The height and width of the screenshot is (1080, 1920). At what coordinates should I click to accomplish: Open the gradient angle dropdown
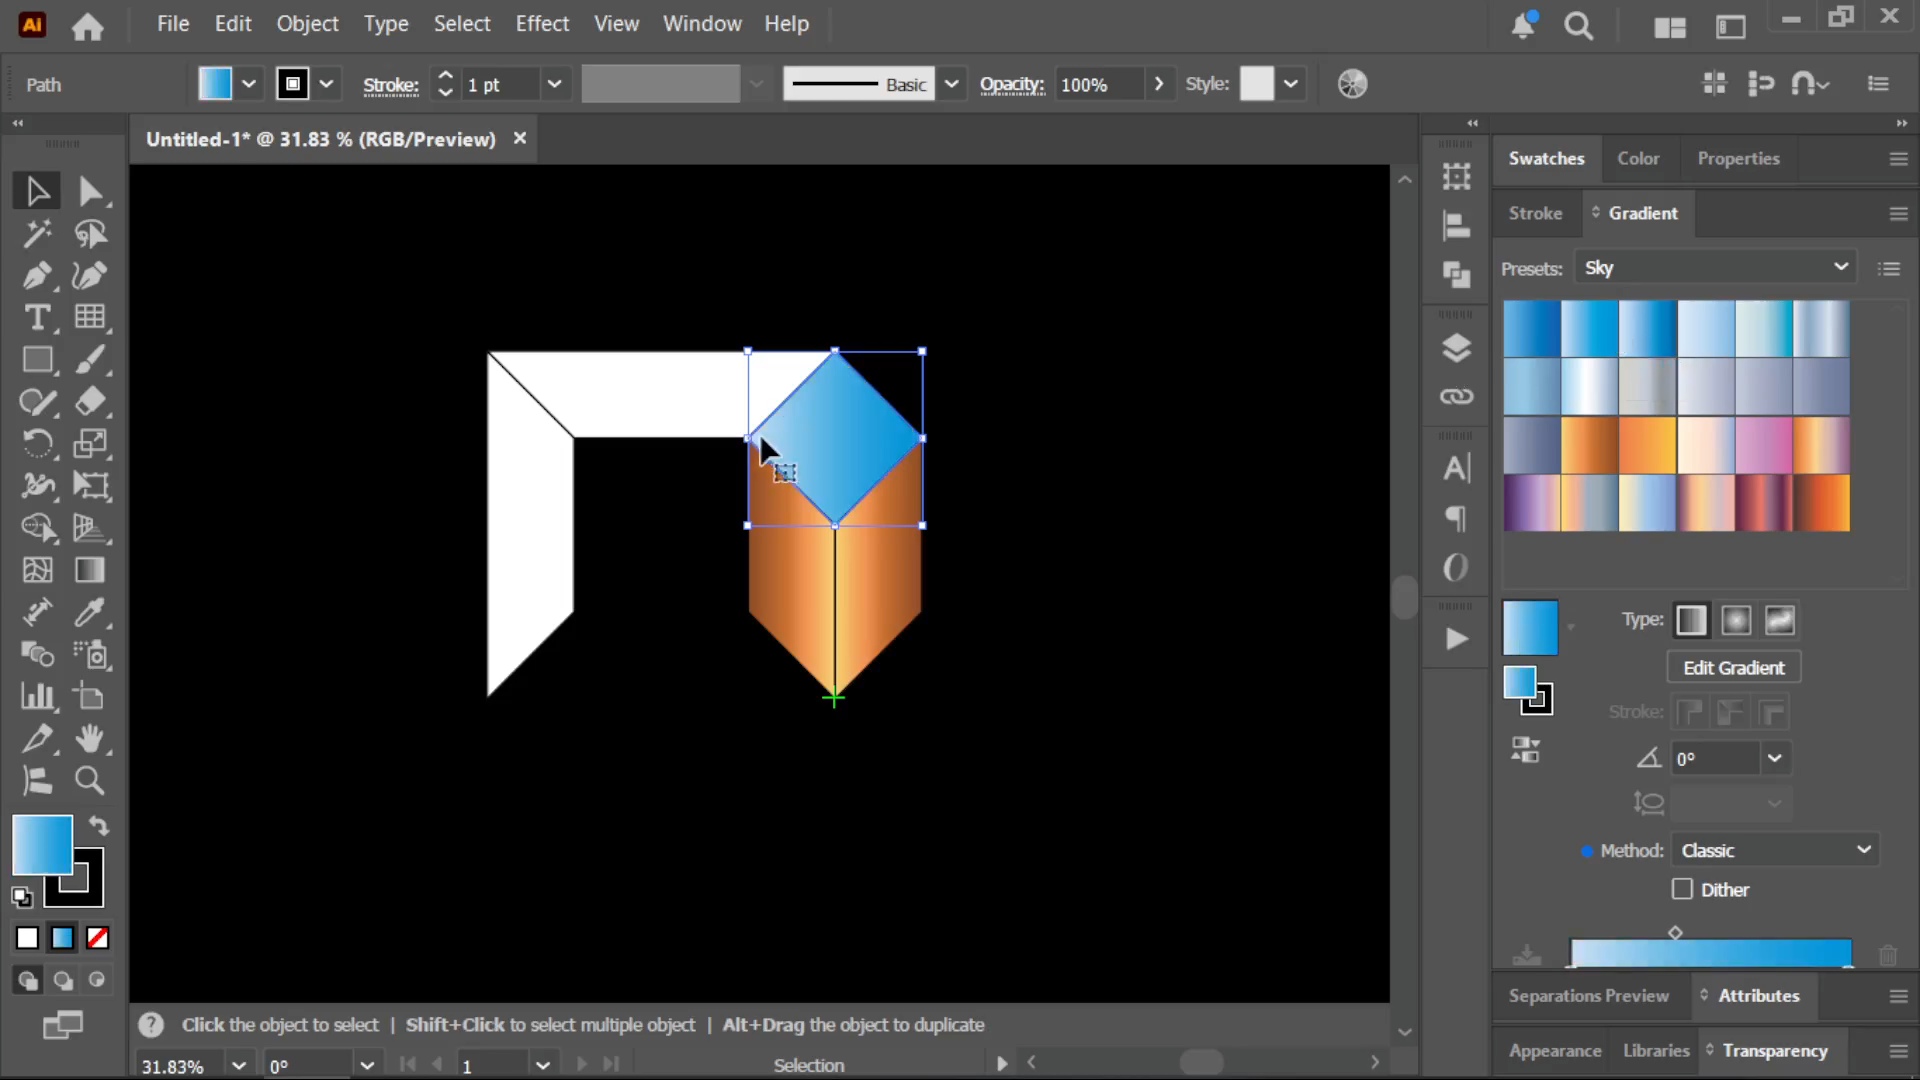click(1775, 758)
